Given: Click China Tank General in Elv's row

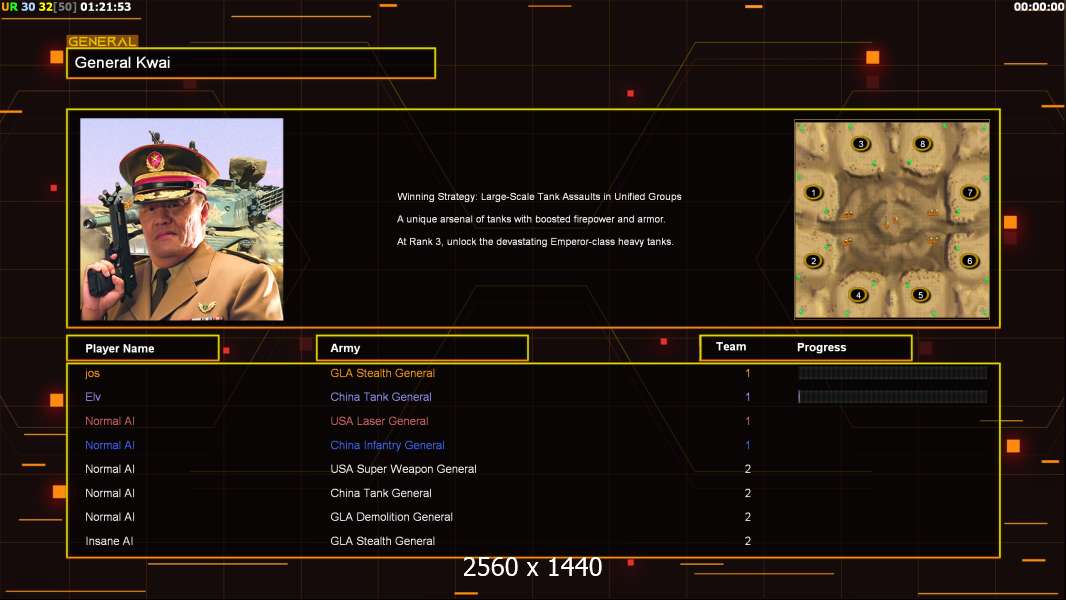Looking at the screenshot, I should tap(381, 397).
